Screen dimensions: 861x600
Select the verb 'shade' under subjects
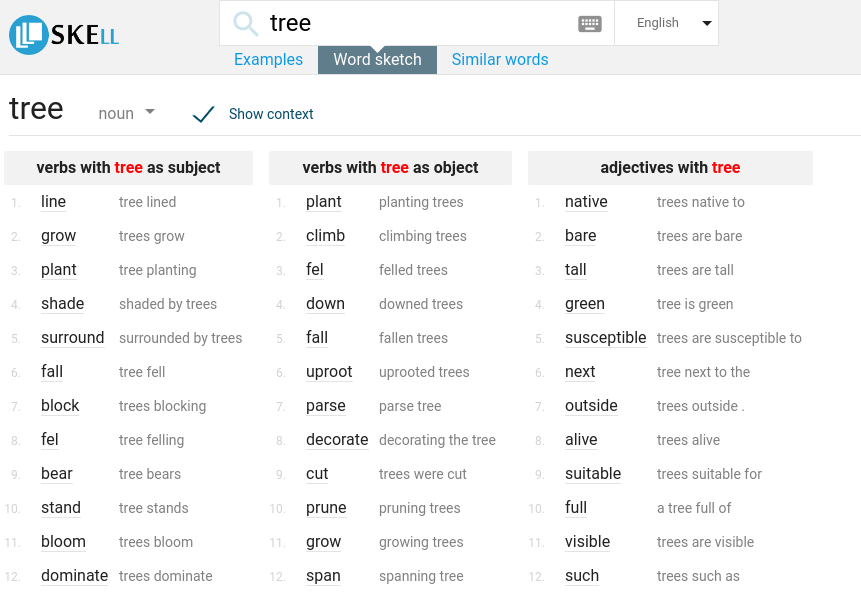pyautogui.click(x=62, y=303)
